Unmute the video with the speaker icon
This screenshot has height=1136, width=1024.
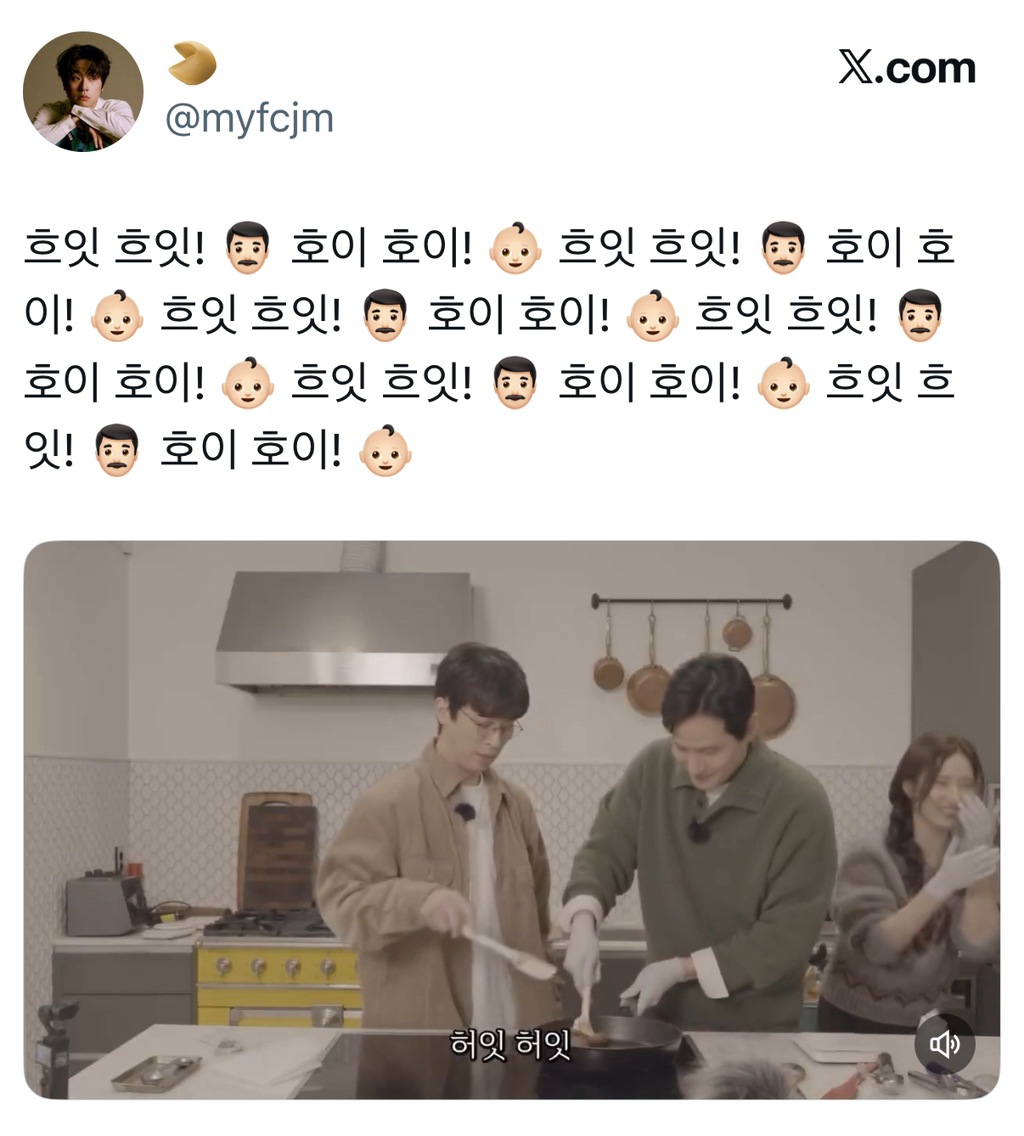(944, 1043)
